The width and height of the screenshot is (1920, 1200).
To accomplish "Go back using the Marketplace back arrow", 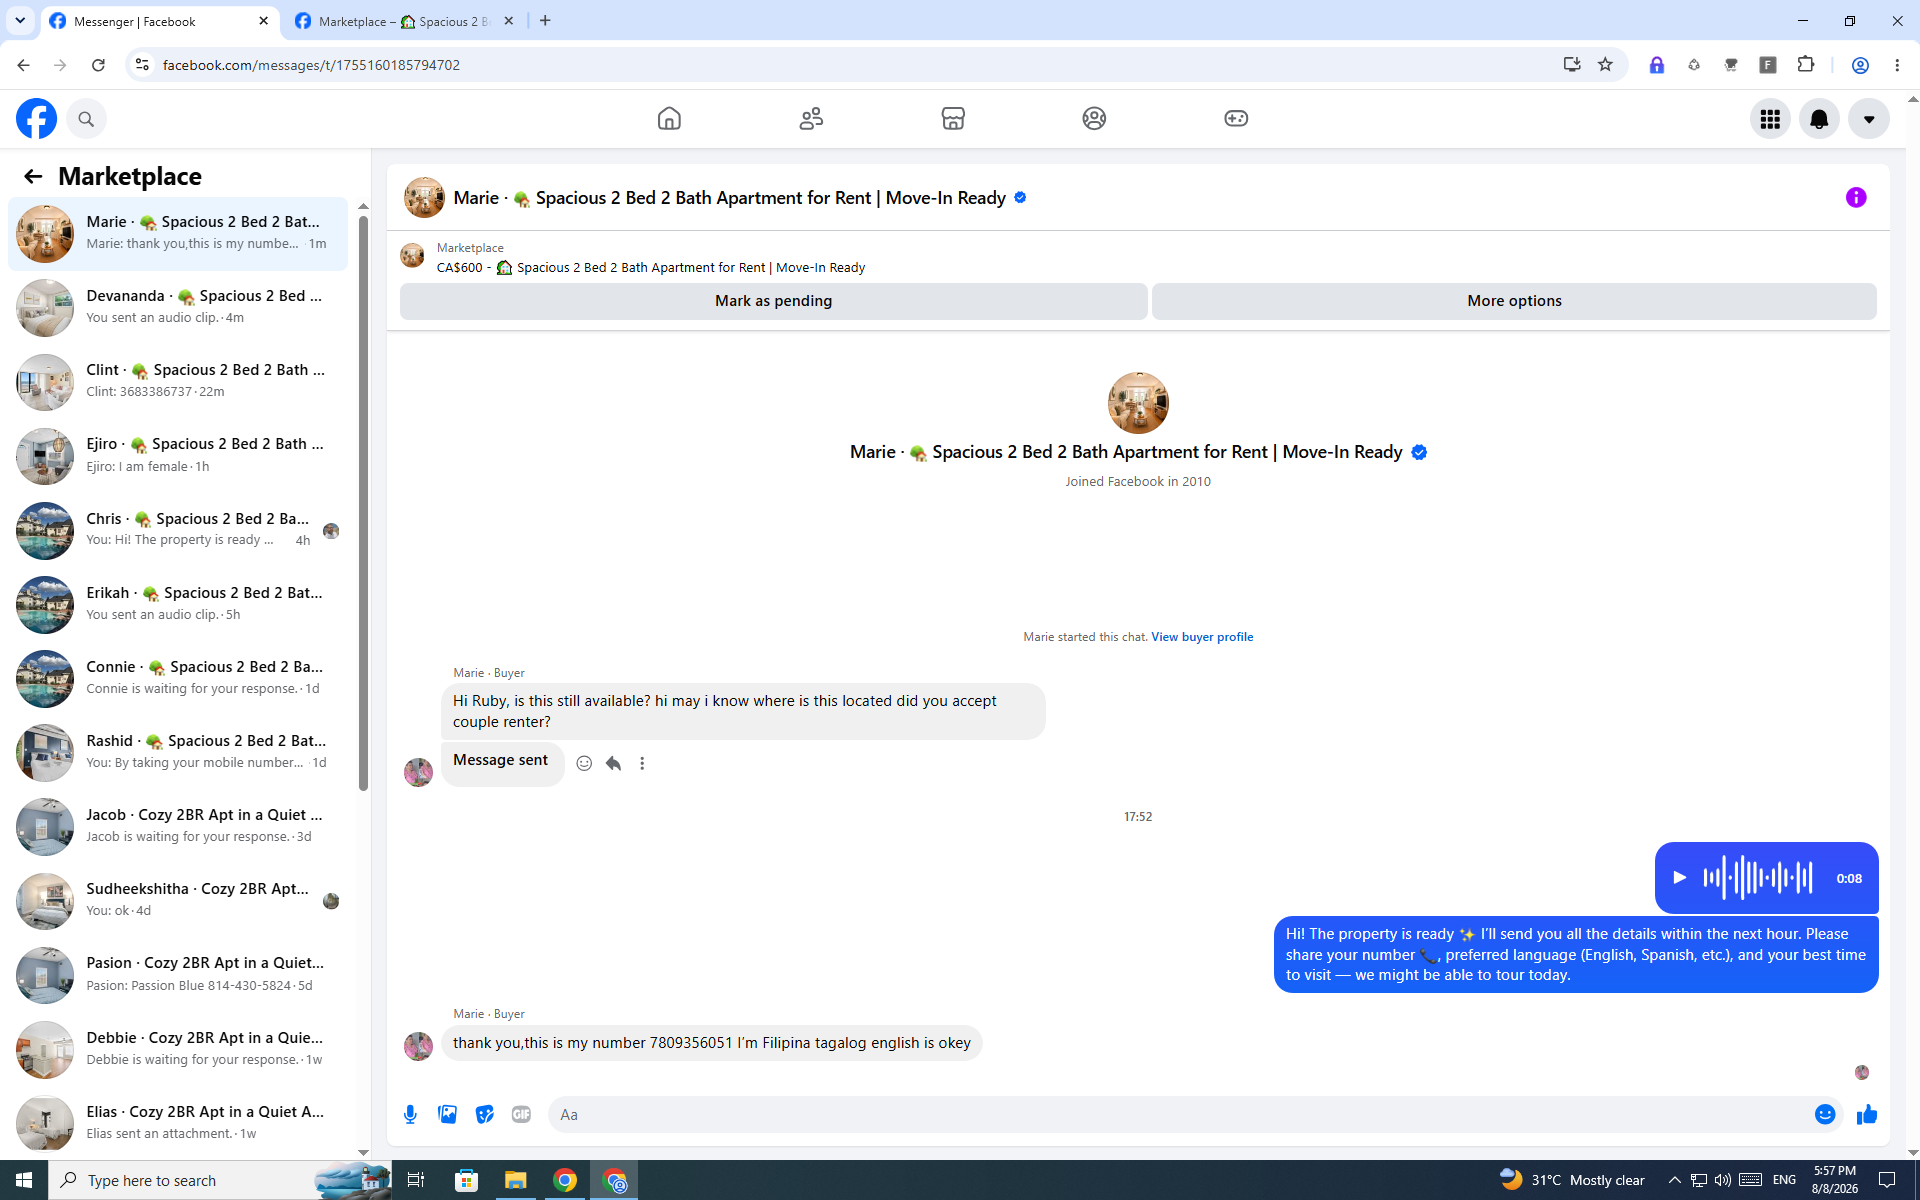I will coord(33,177).
